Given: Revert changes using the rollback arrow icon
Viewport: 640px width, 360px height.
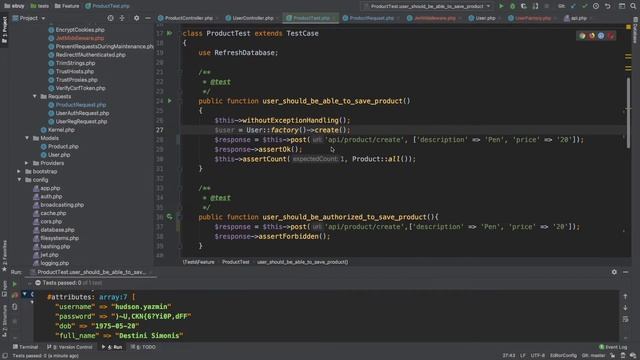Looking at the screenshot, I should [608, 6].
